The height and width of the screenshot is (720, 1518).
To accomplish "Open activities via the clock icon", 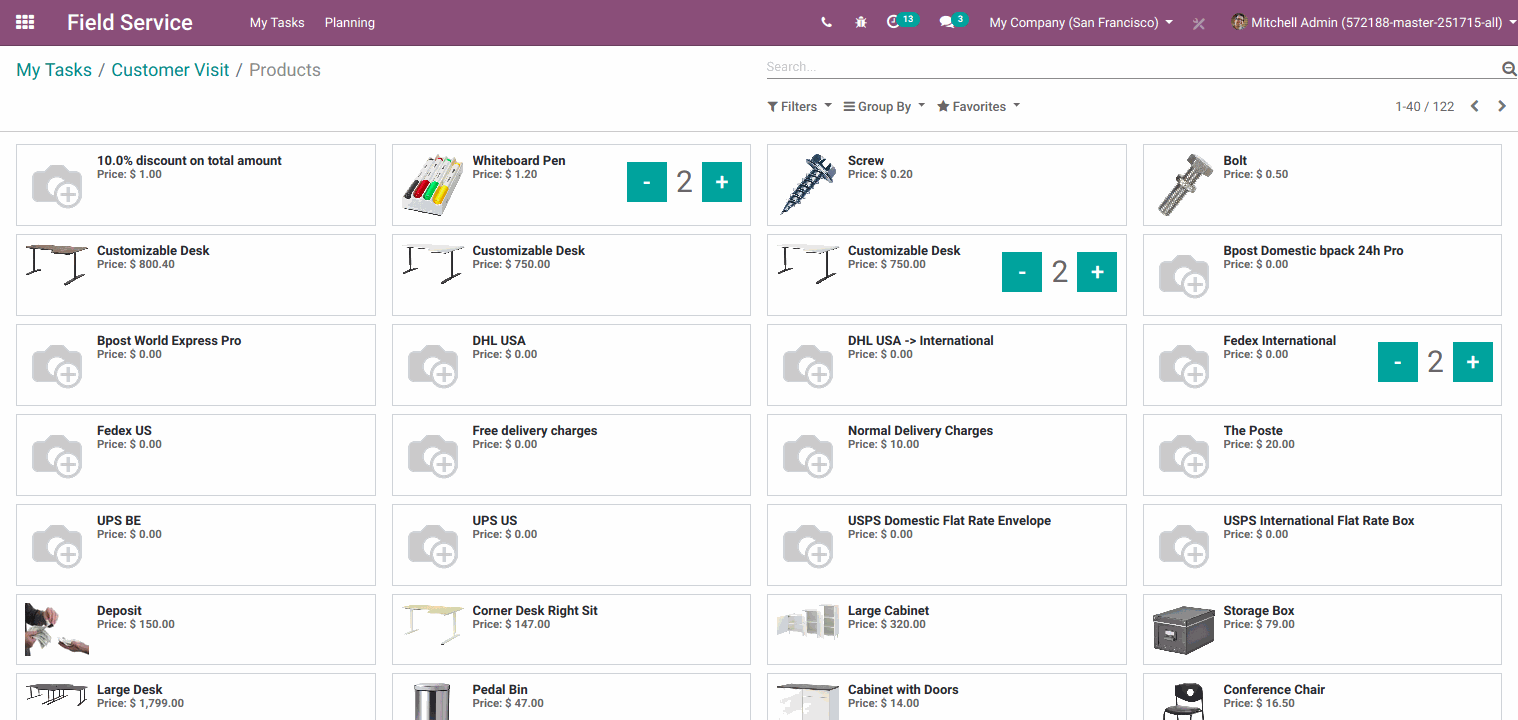I will 895,22.
